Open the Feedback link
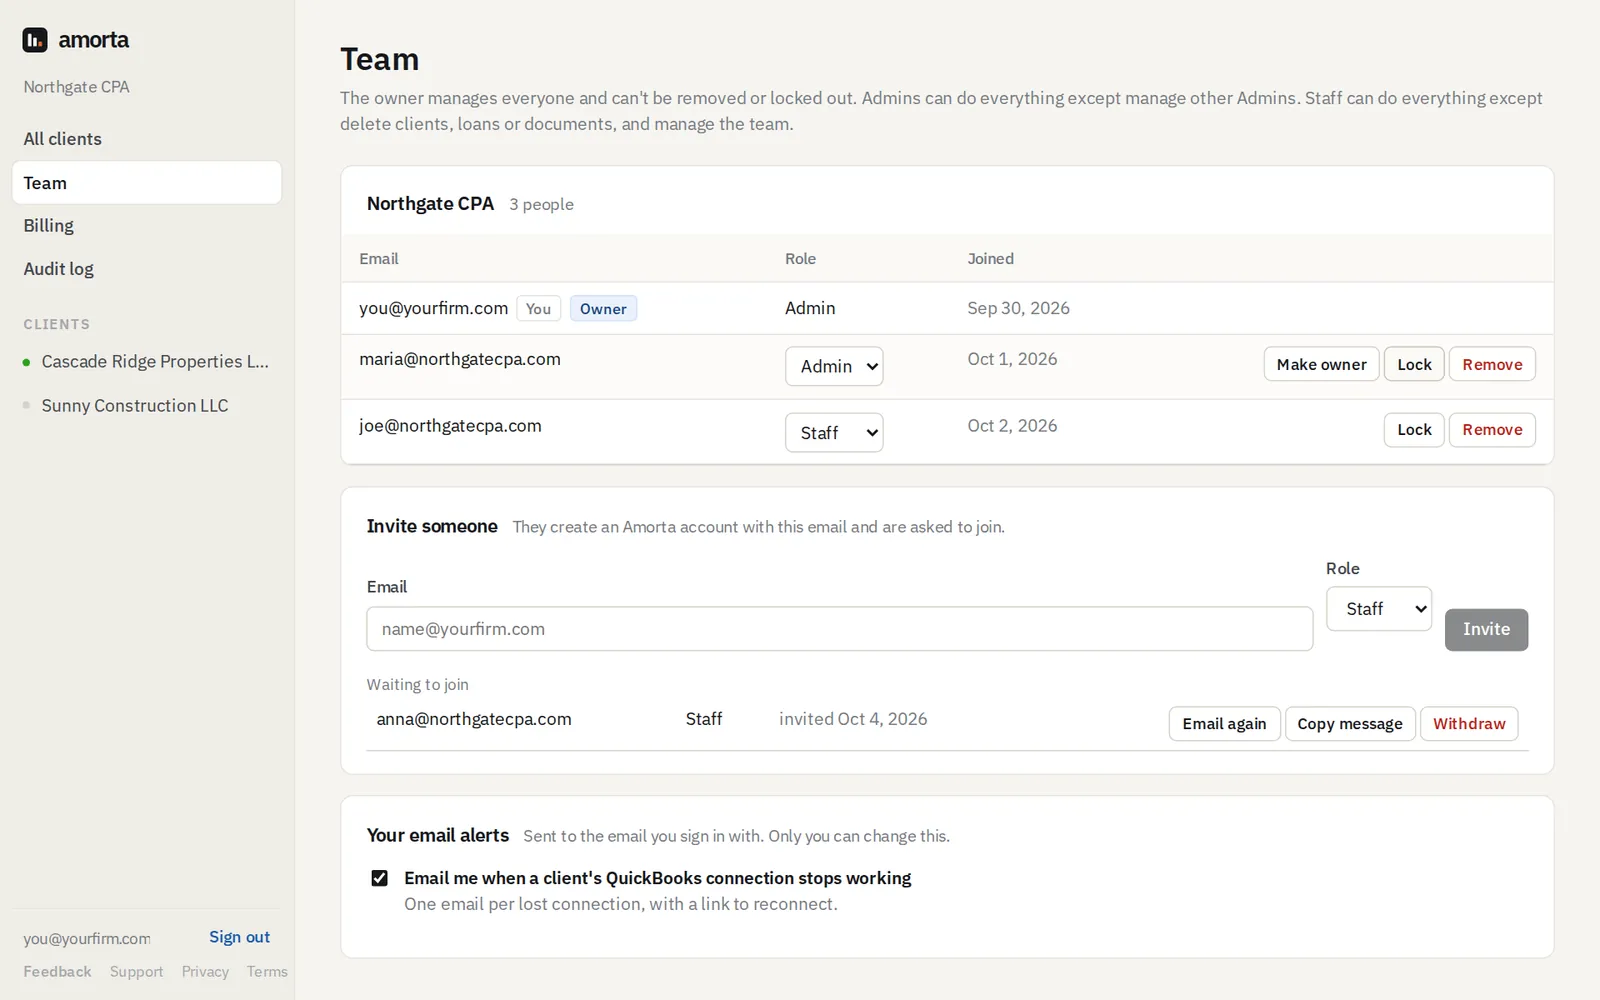 (x=57, y=972)
